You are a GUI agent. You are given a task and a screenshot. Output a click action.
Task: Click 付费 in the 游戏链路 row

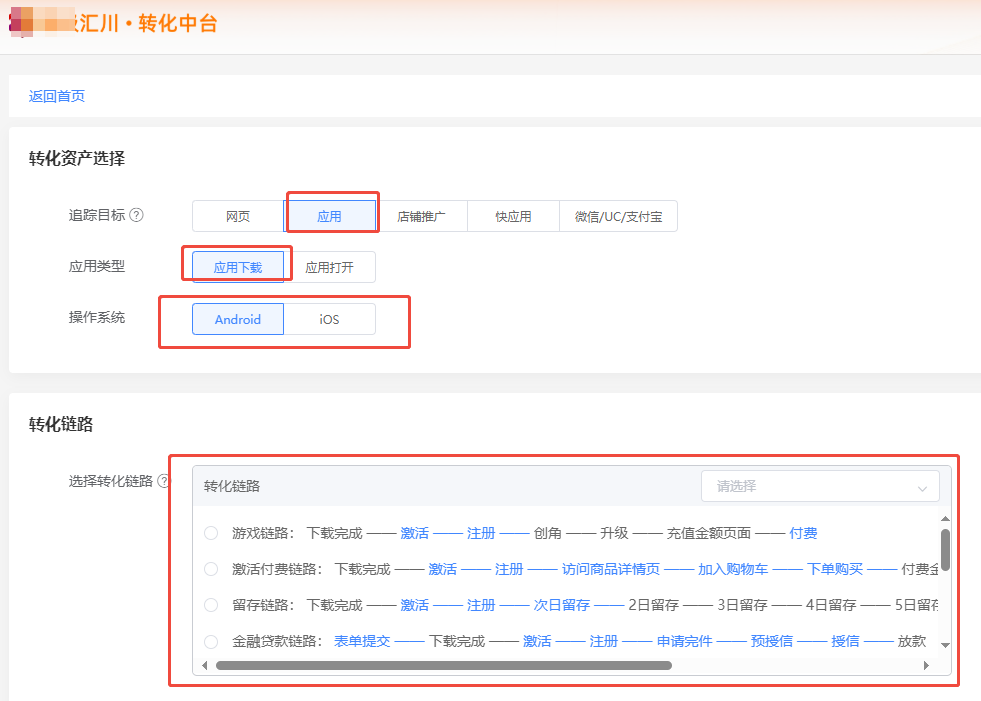803,533
